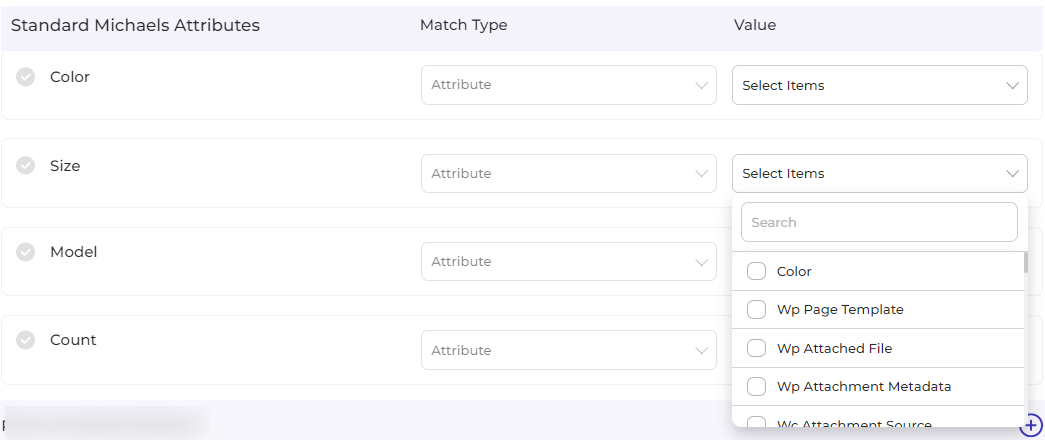Click the Standard Michaels Attributes header
The width and height of the screenshot is (1045, 440).
click(135, 25)
